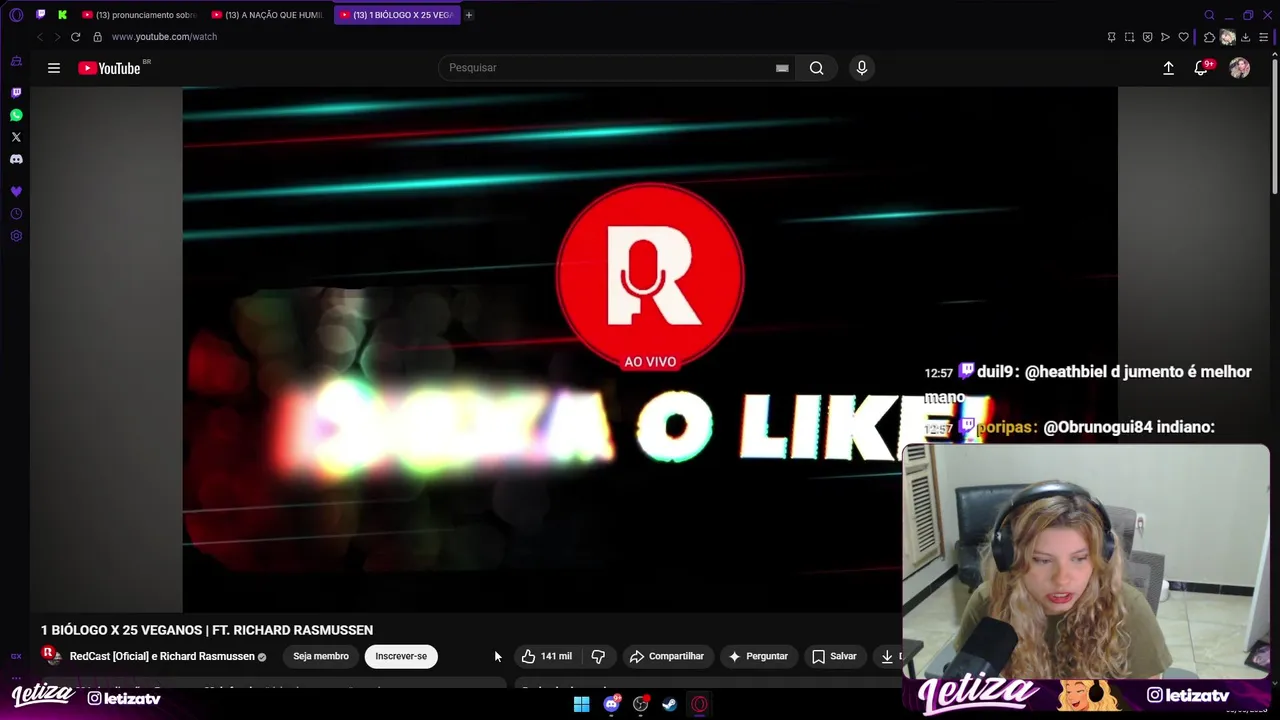Screen dimensions: 1280x720
Task: Add page to bookmarks with heart icon
Action: 1183,37
